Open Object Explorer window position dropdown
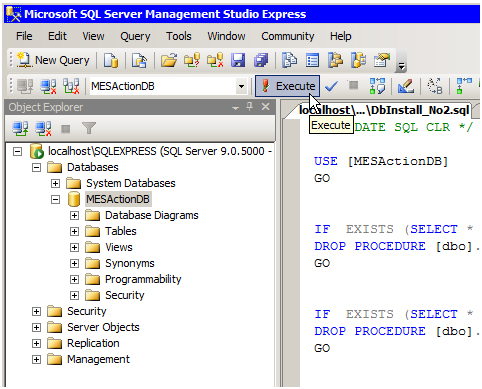 [236, 108]
